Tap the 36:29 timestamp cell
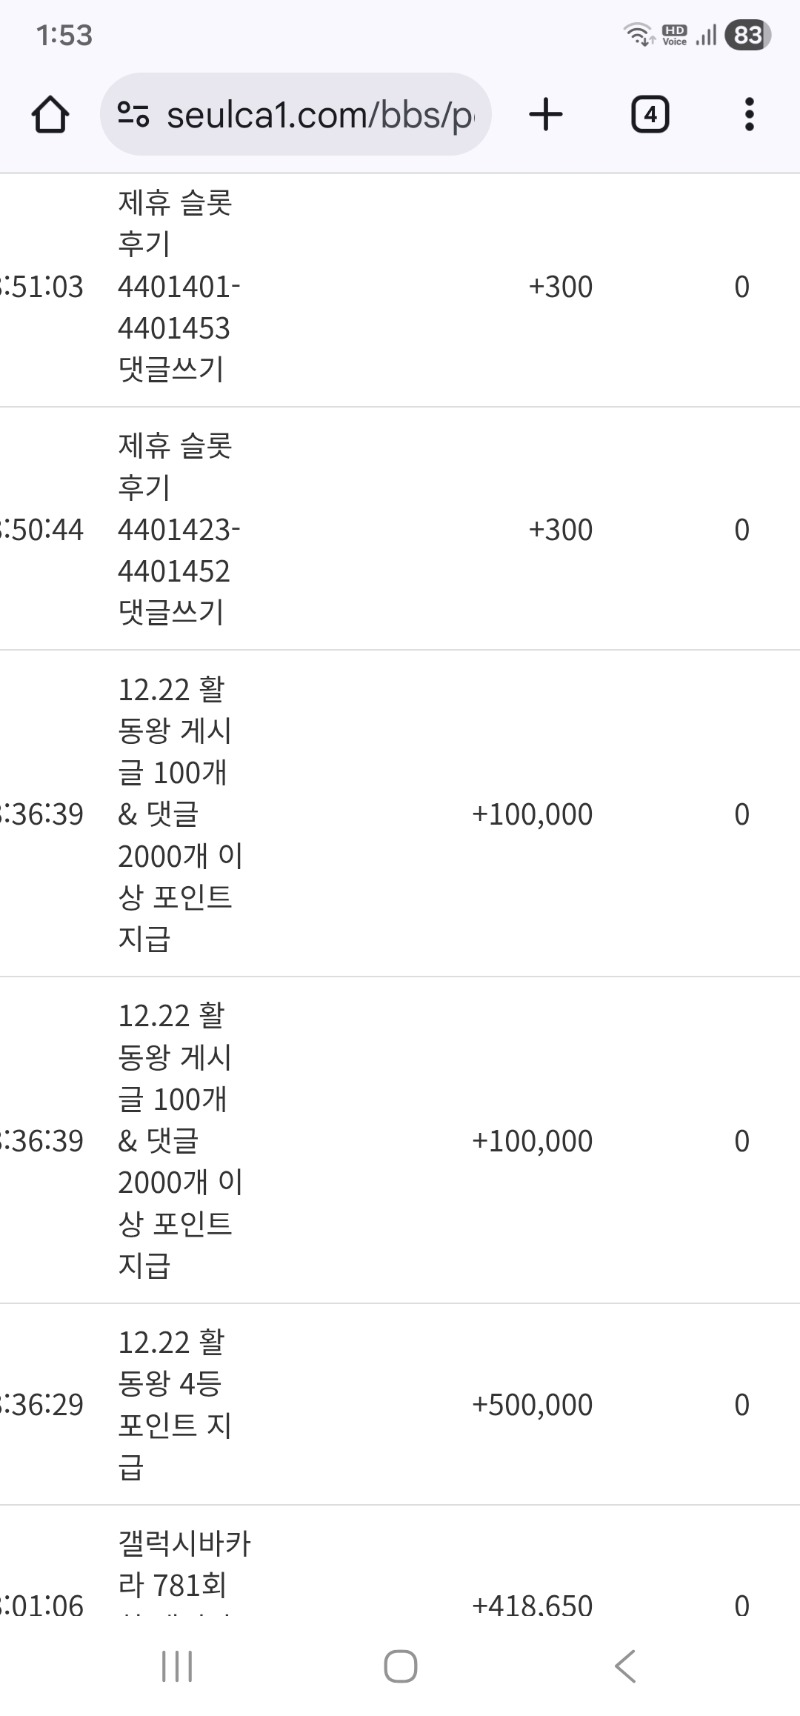The image size is (800, 1716). point(42,1405)
